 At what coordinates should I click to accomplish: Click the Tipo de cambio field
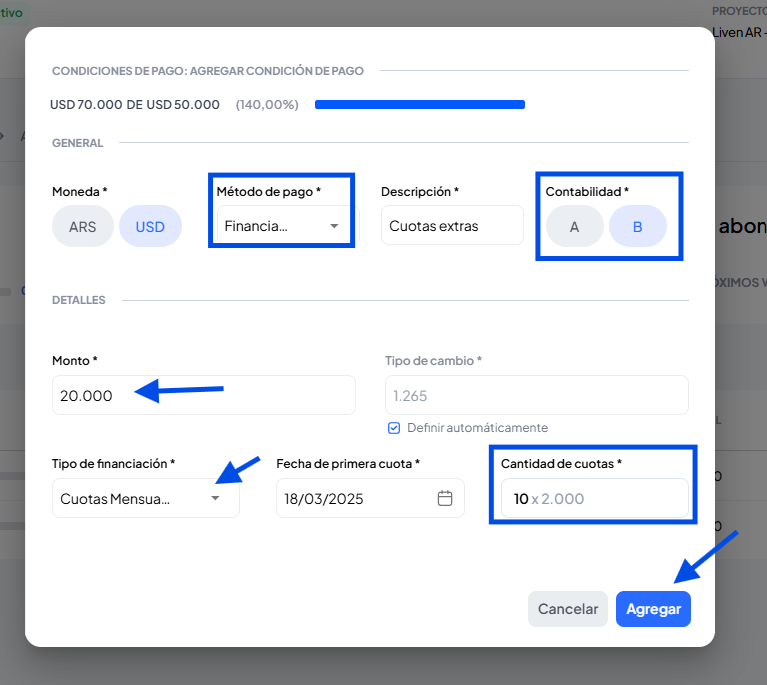[x=536, y=395]
